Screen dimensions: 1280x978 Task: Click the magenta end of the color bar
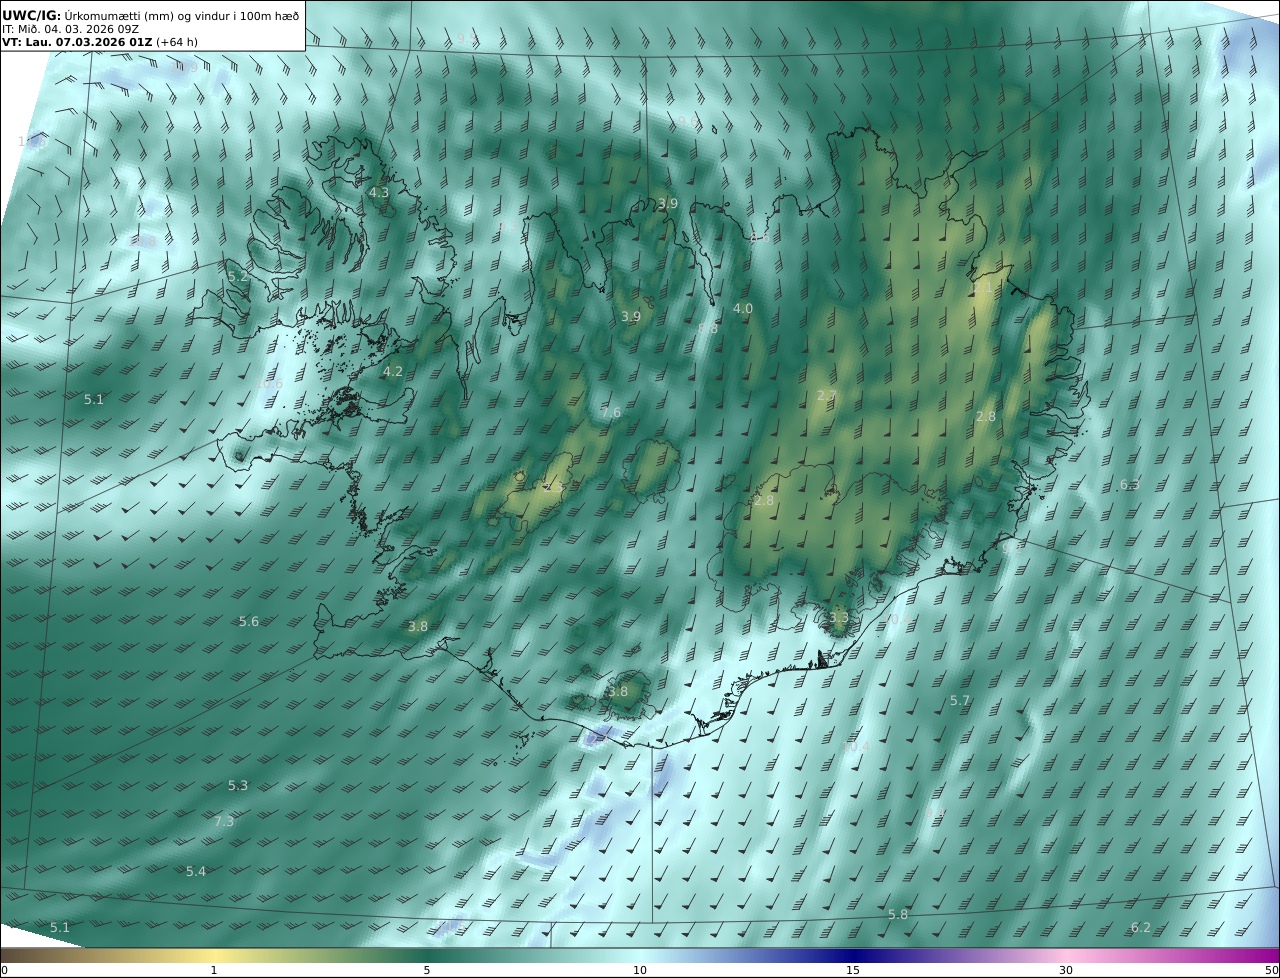[1260, 956]
